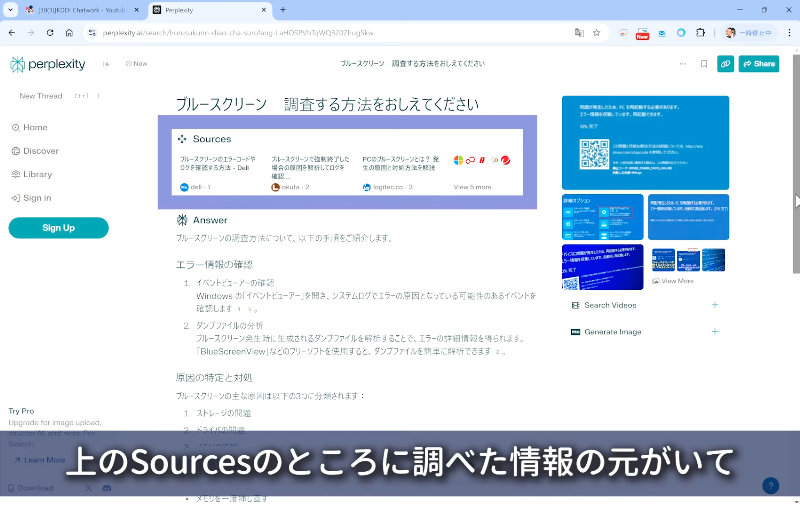The height and width of the screenshot is (506, 800).
Task: Click the Sources heading icon
Action: 182,139
